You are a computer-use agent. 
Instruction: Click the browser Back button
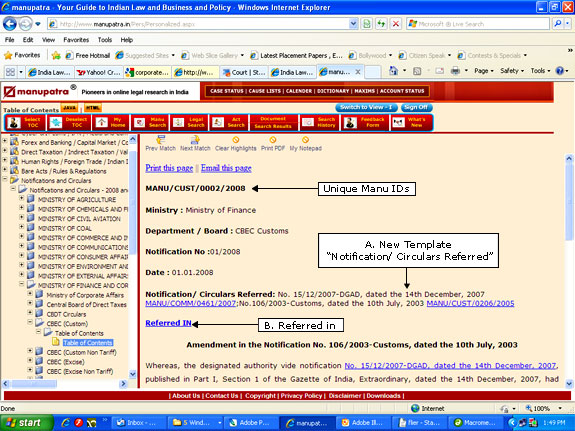coord(10,24)
